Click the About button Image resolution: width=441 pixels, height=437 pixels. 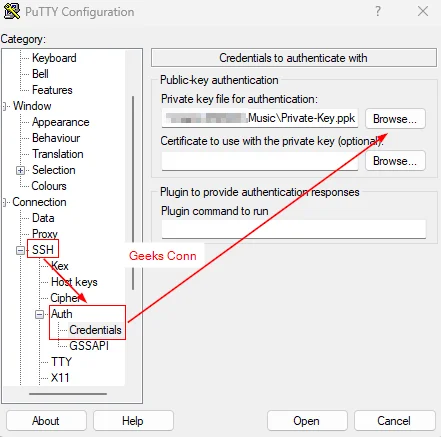pos(46,421)
